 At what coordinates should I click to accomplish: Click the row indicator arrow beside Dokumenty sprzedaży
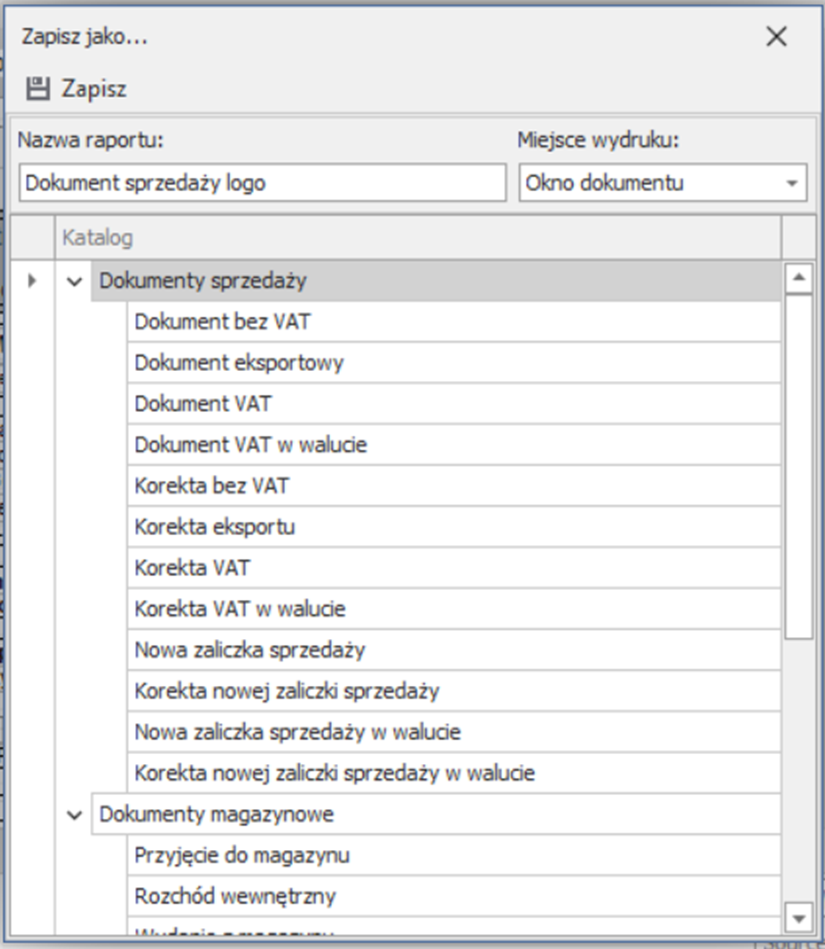pos(32,282)
